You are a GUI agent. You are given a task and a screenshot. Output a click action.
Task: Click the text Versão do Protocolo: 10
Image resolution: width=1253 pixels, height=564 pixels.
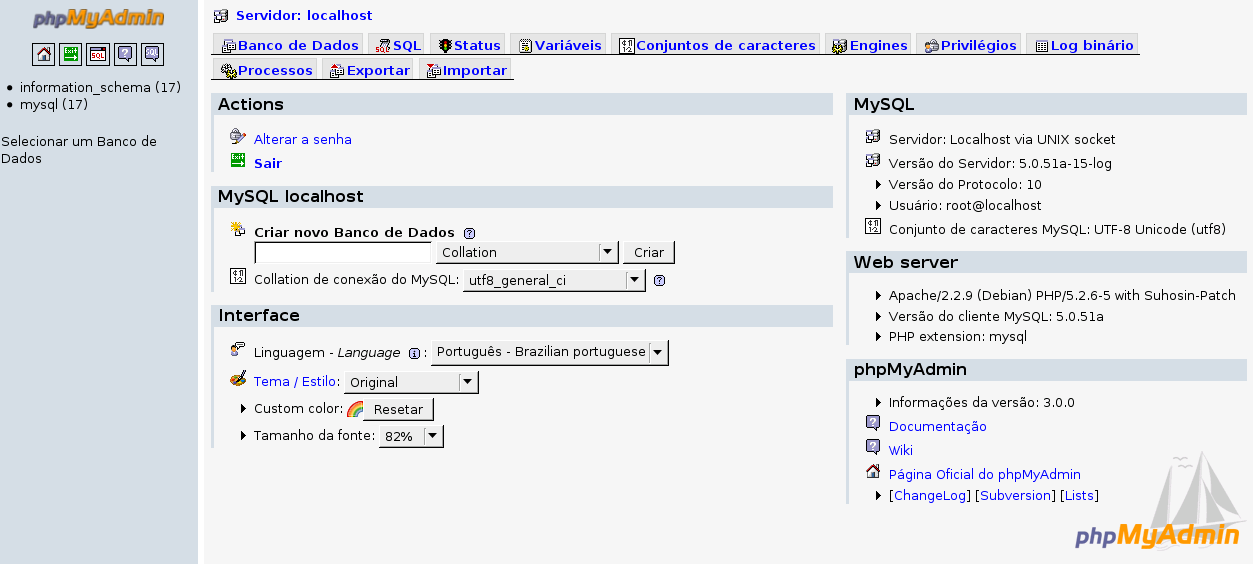pos(965,184)
